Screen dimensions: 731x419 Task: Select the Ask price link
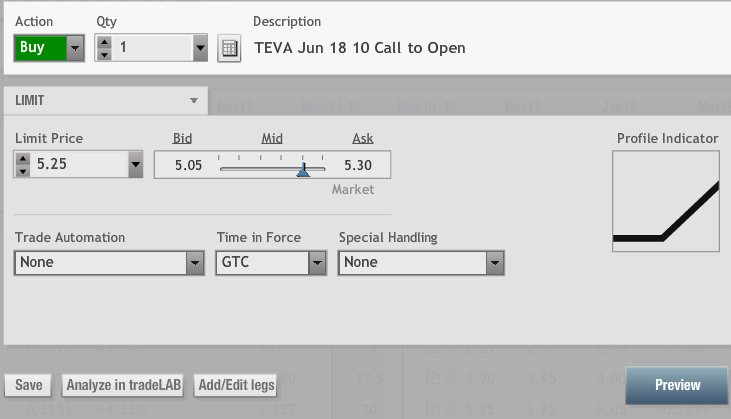[x=363, y=138]
